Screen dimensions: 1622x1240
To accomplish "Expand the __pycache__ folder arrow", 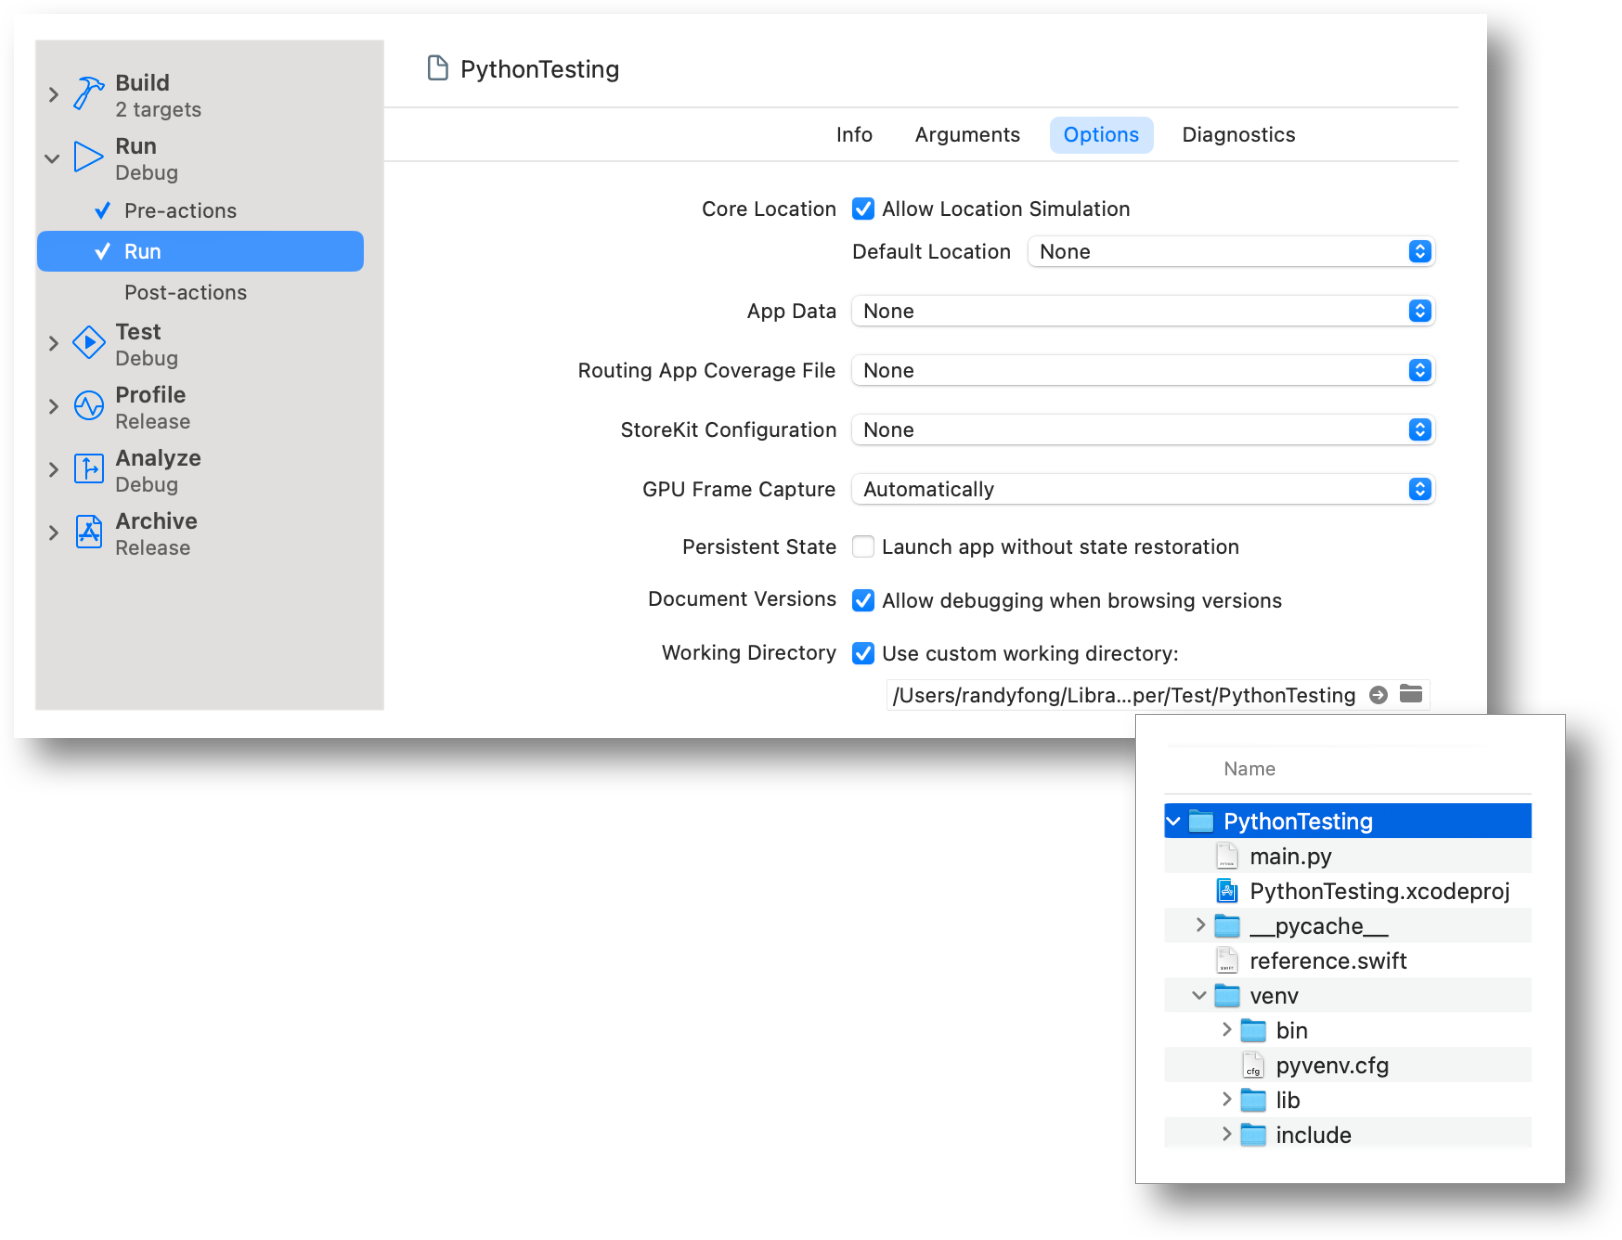I will coord(1200,925).
